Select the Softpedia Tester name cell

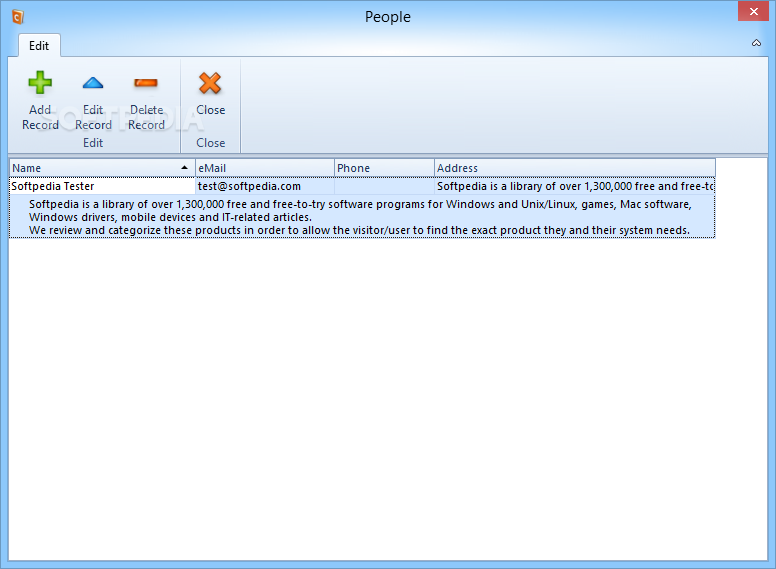[x=102, y=186]
